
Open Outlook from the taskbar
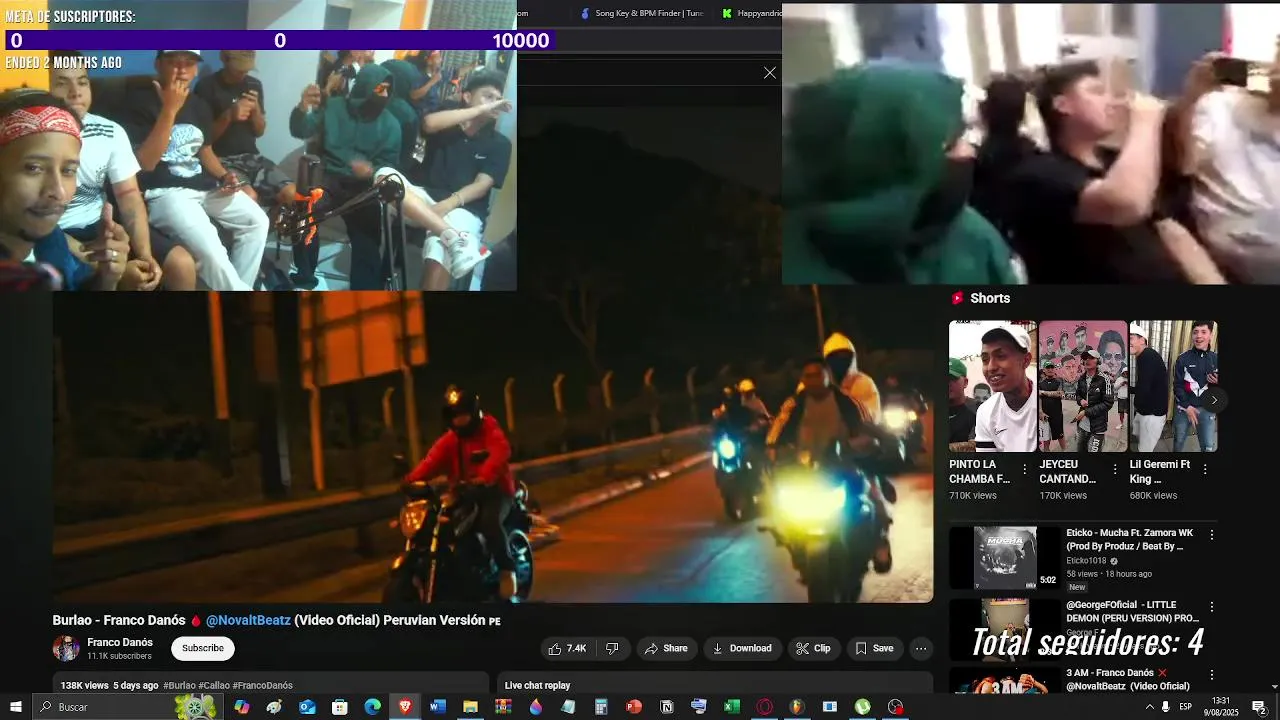307,707
